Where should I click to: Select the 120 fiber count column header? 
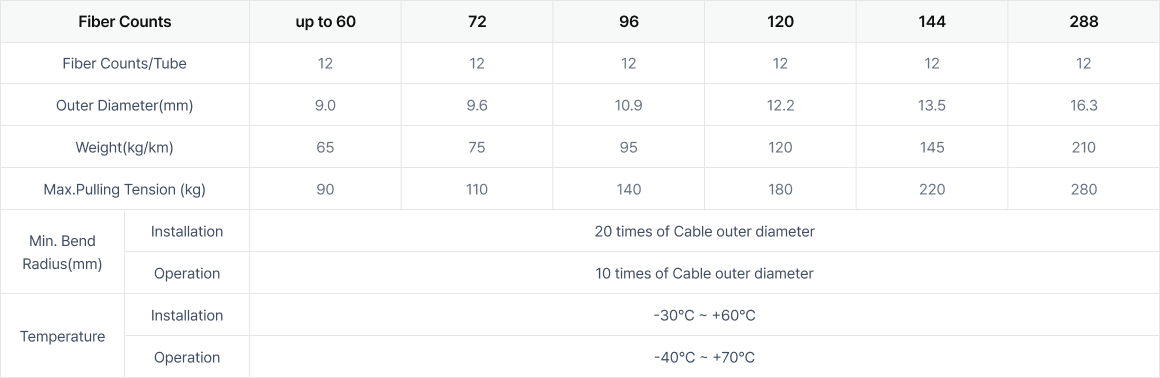tap(780, 21)
